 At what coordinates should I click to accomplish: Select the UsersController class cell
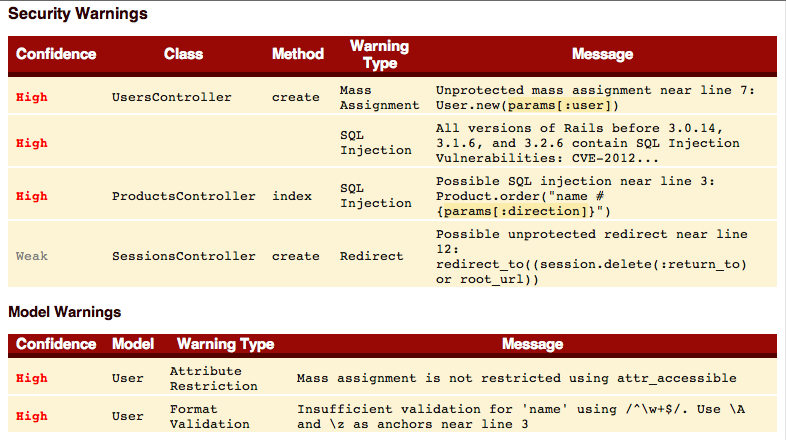click(171, 97)
